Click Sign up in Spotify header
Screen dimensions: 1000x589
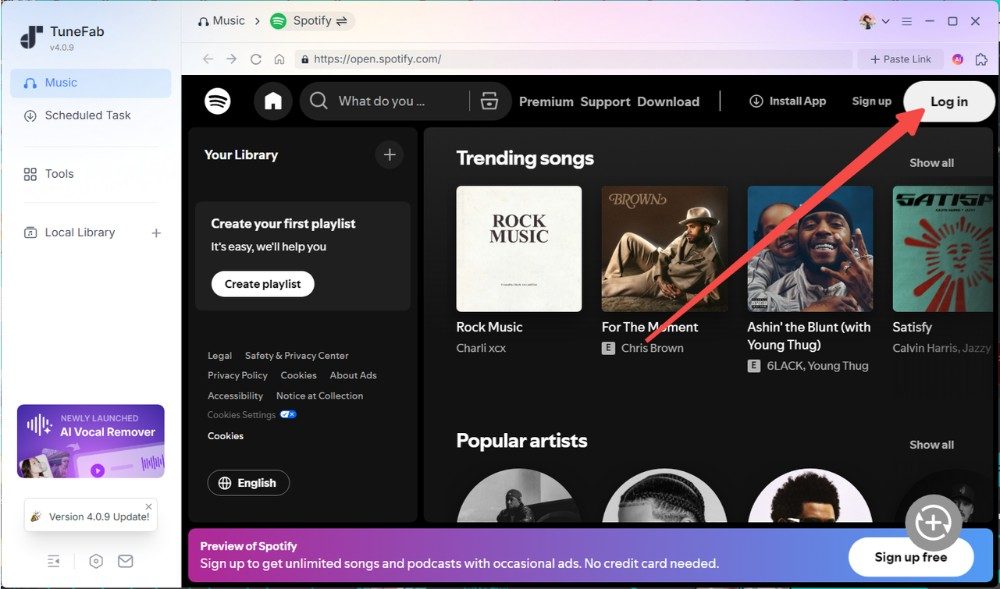871,101
